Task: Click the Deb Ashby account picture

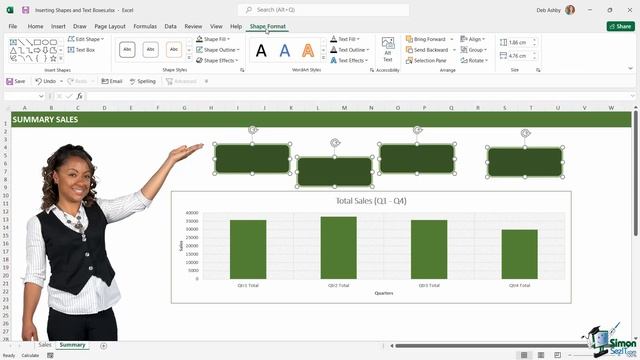Action: [570, 10]
